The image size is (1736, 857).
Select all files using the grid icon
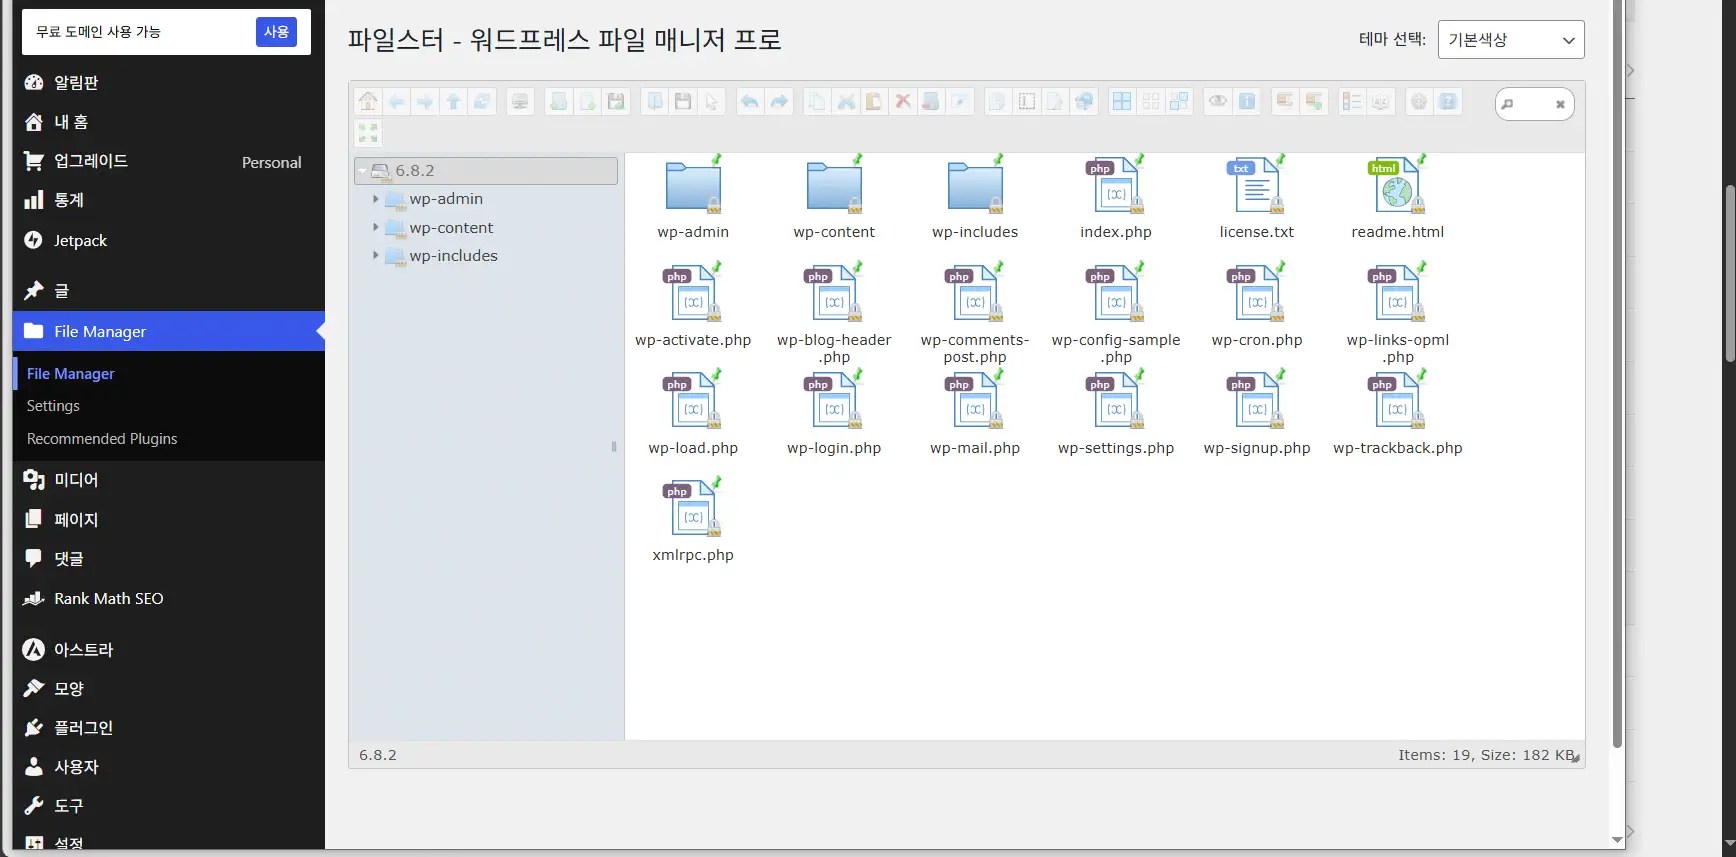pos(1122,101)
